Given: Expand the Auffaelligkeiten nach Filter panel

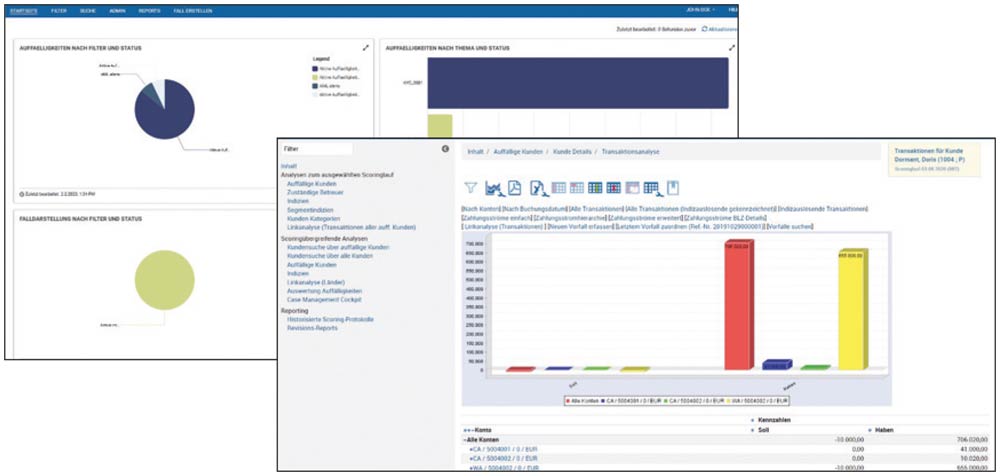Looking at the screenshot, I should [365, 47].
